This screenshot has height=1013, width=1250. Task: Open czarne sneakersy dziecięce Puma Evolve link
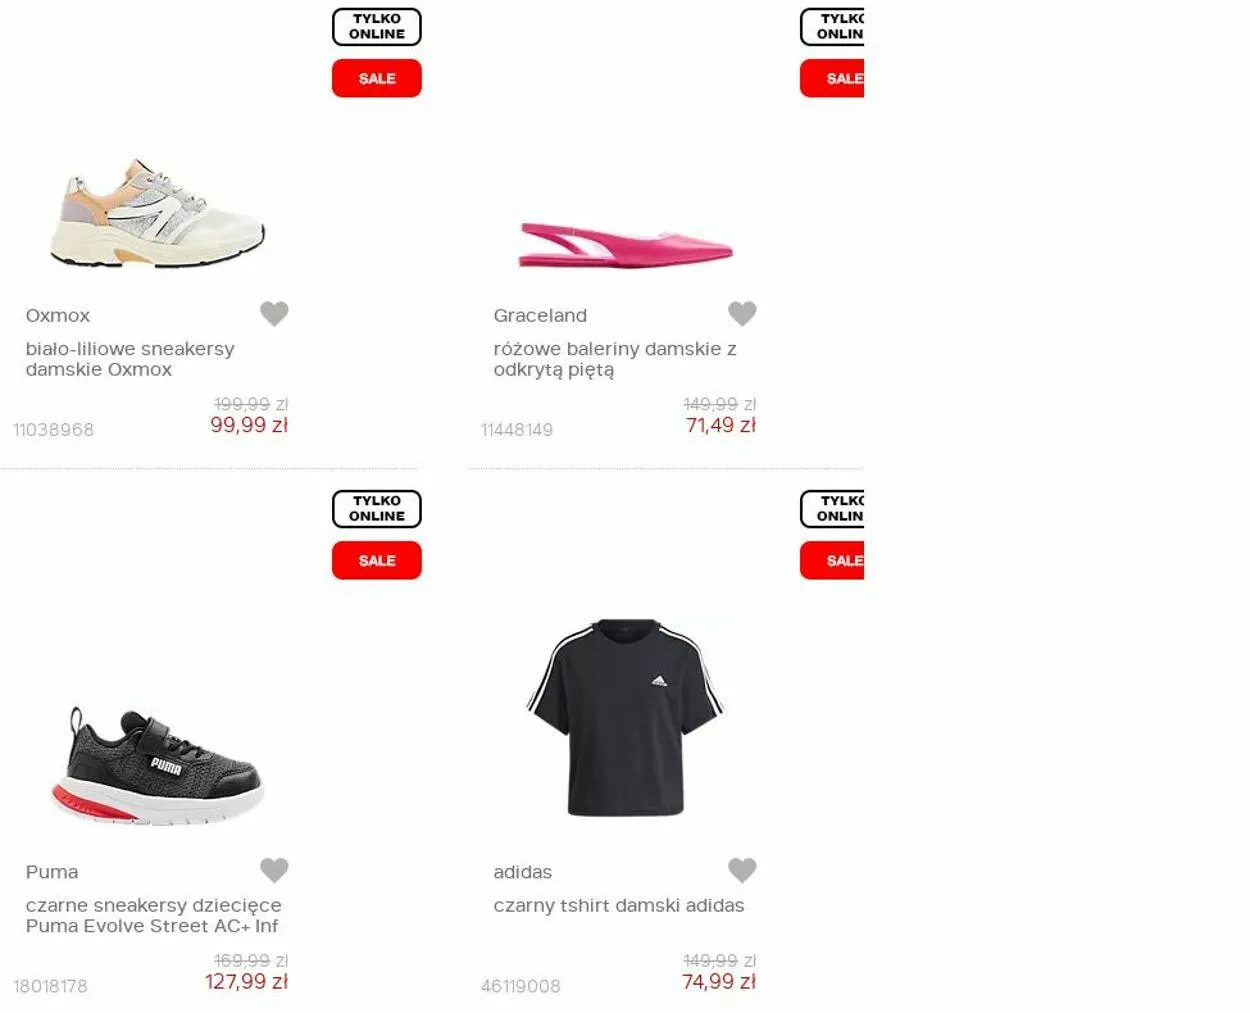coord(153,915)
